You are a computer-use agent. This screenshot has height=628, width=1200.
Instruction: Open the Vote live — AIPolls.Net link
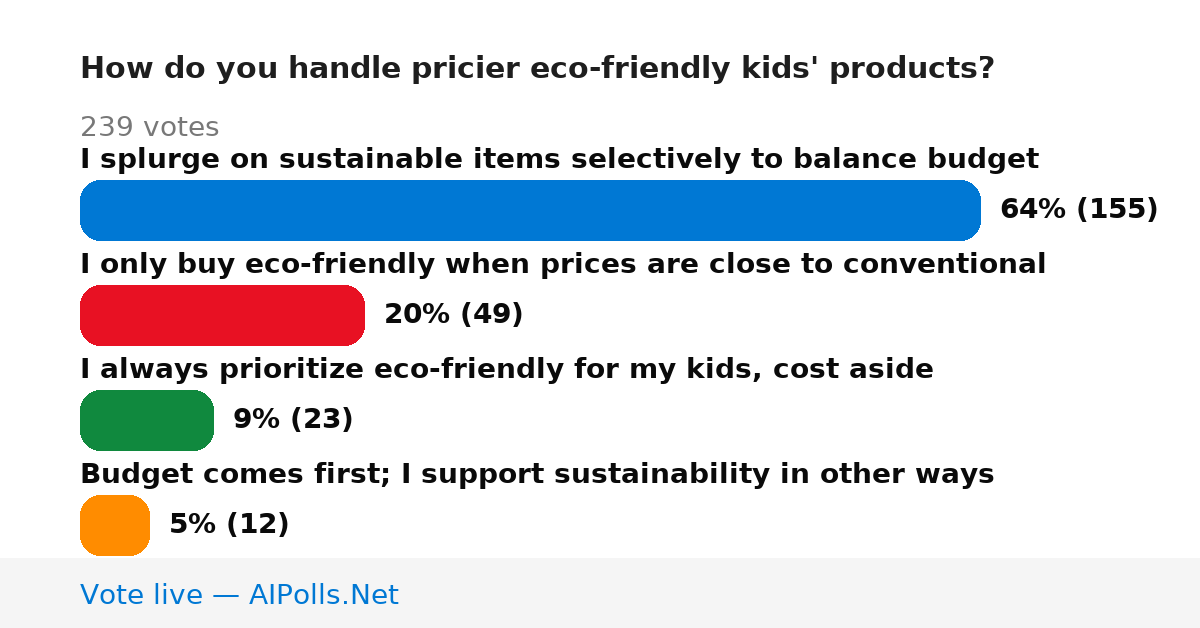click(239, 595)
